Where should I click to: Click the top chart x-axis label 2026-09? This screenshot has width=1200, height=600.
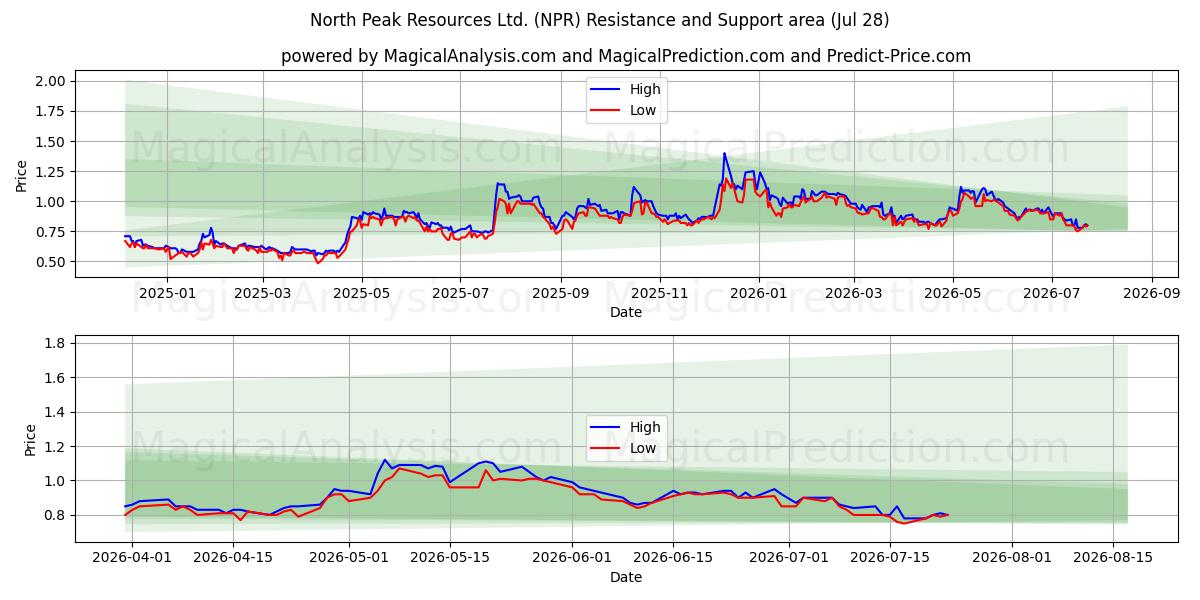[x=1152, y=293]
